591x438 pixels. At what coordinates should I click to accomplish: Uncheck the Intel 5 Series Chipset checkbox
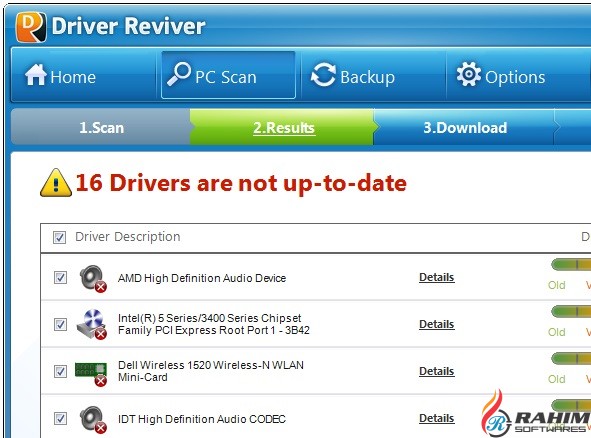tap(60, 324)
